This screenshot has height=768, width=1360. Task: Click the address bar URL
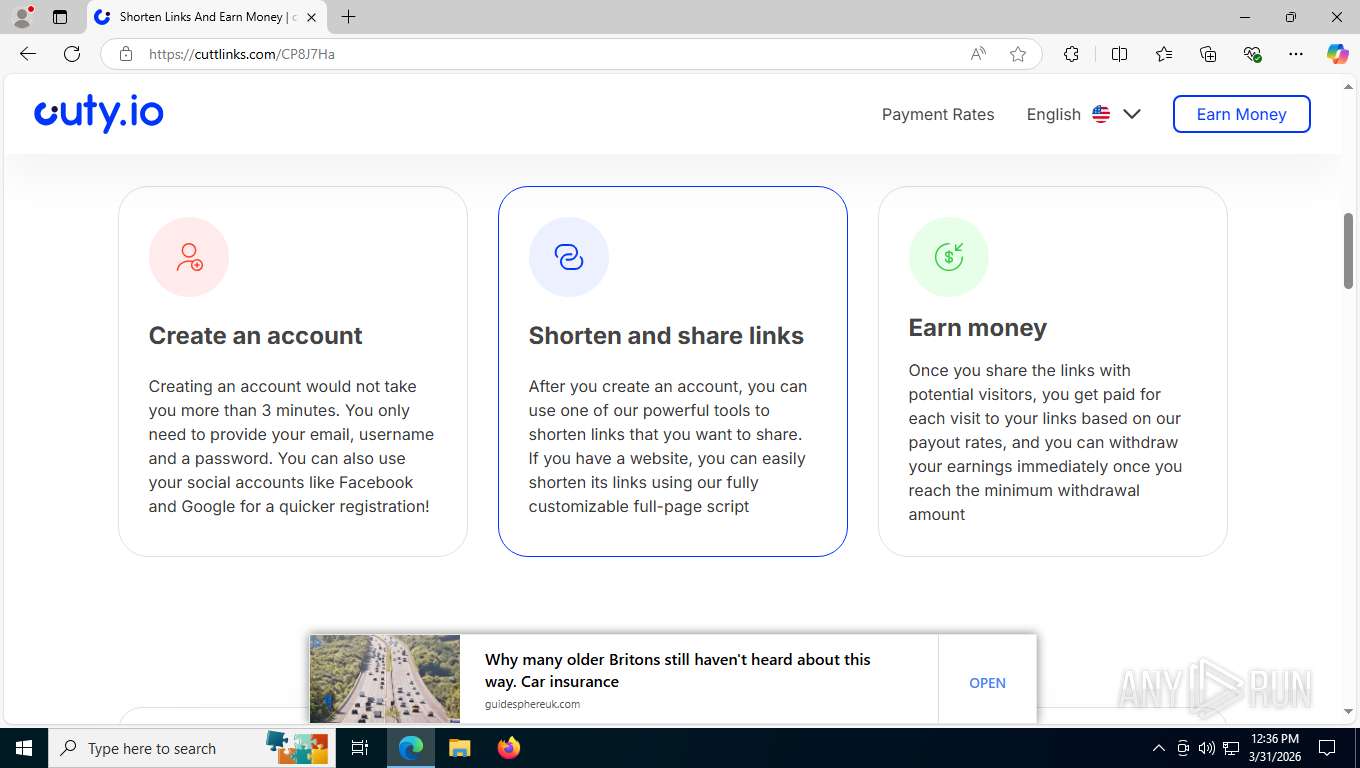[242, 54]
